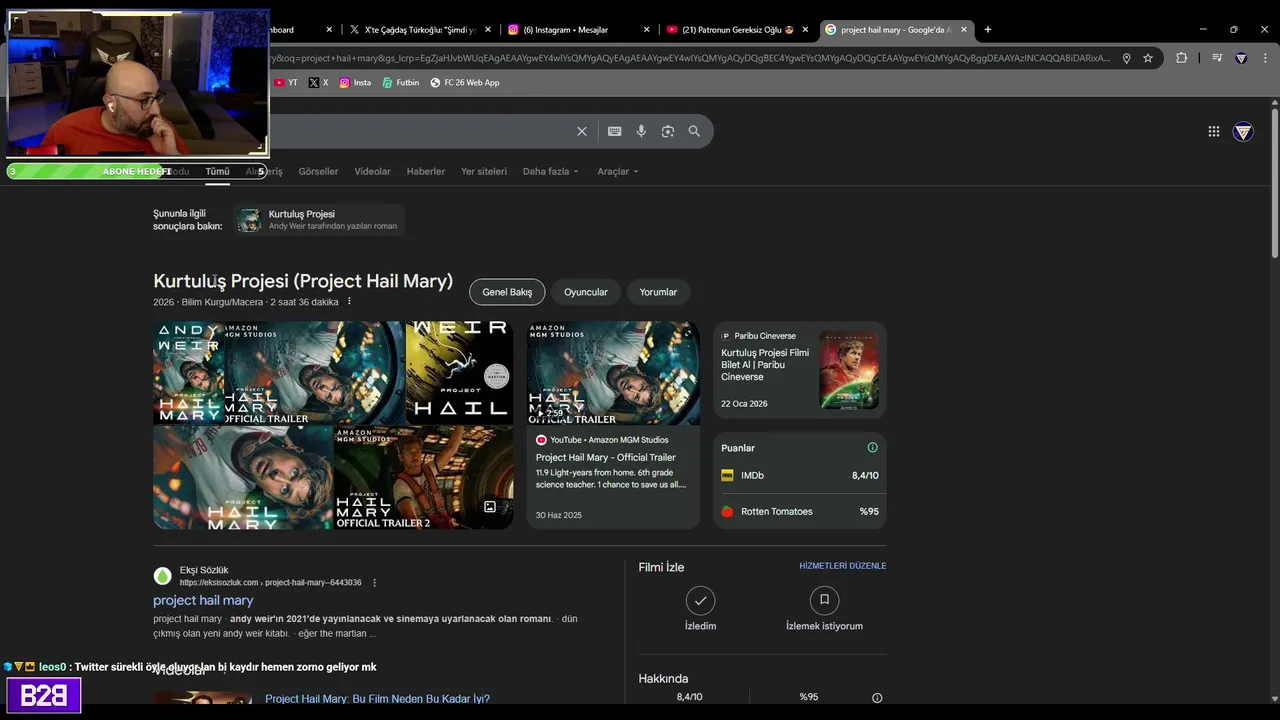Click the browser address bar URL
This screenshot has width=1280, height=720.
click(690, 58)
